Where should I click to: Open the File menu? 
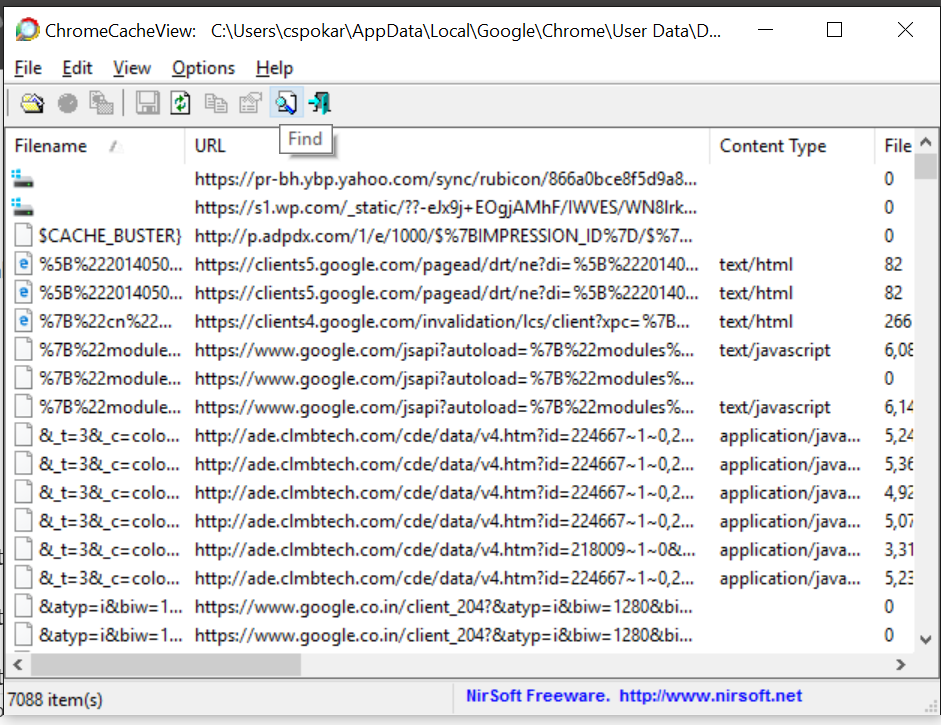click(28, 68)
